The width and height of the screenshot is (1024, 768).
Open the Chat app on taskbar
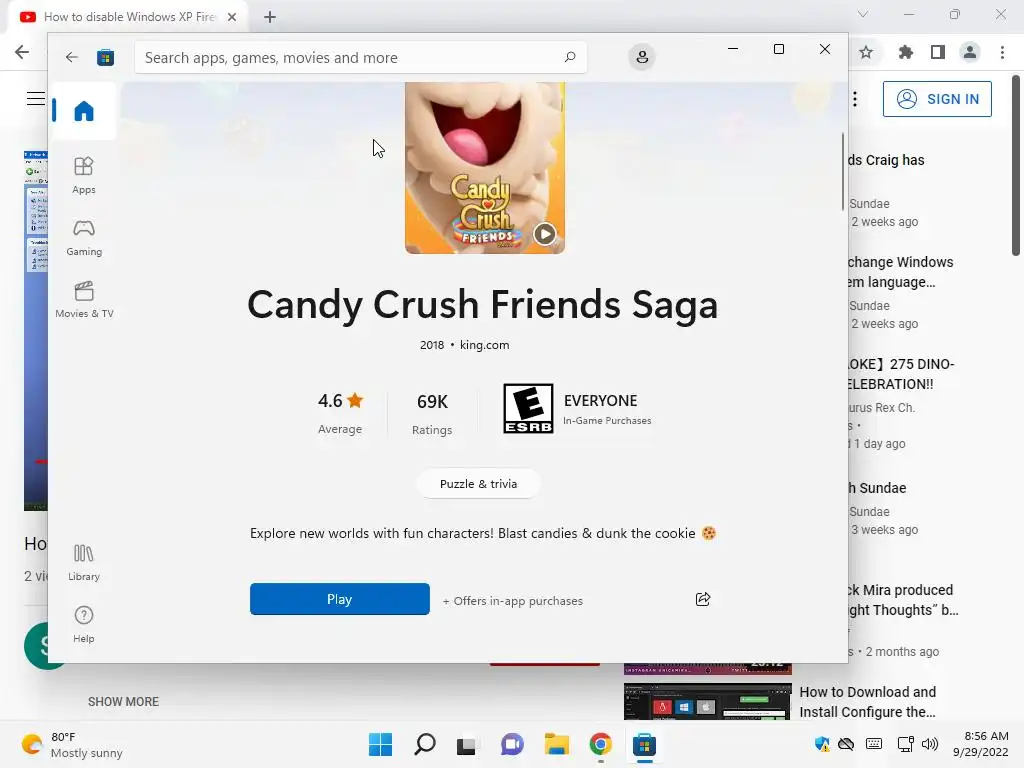[512, 744]
